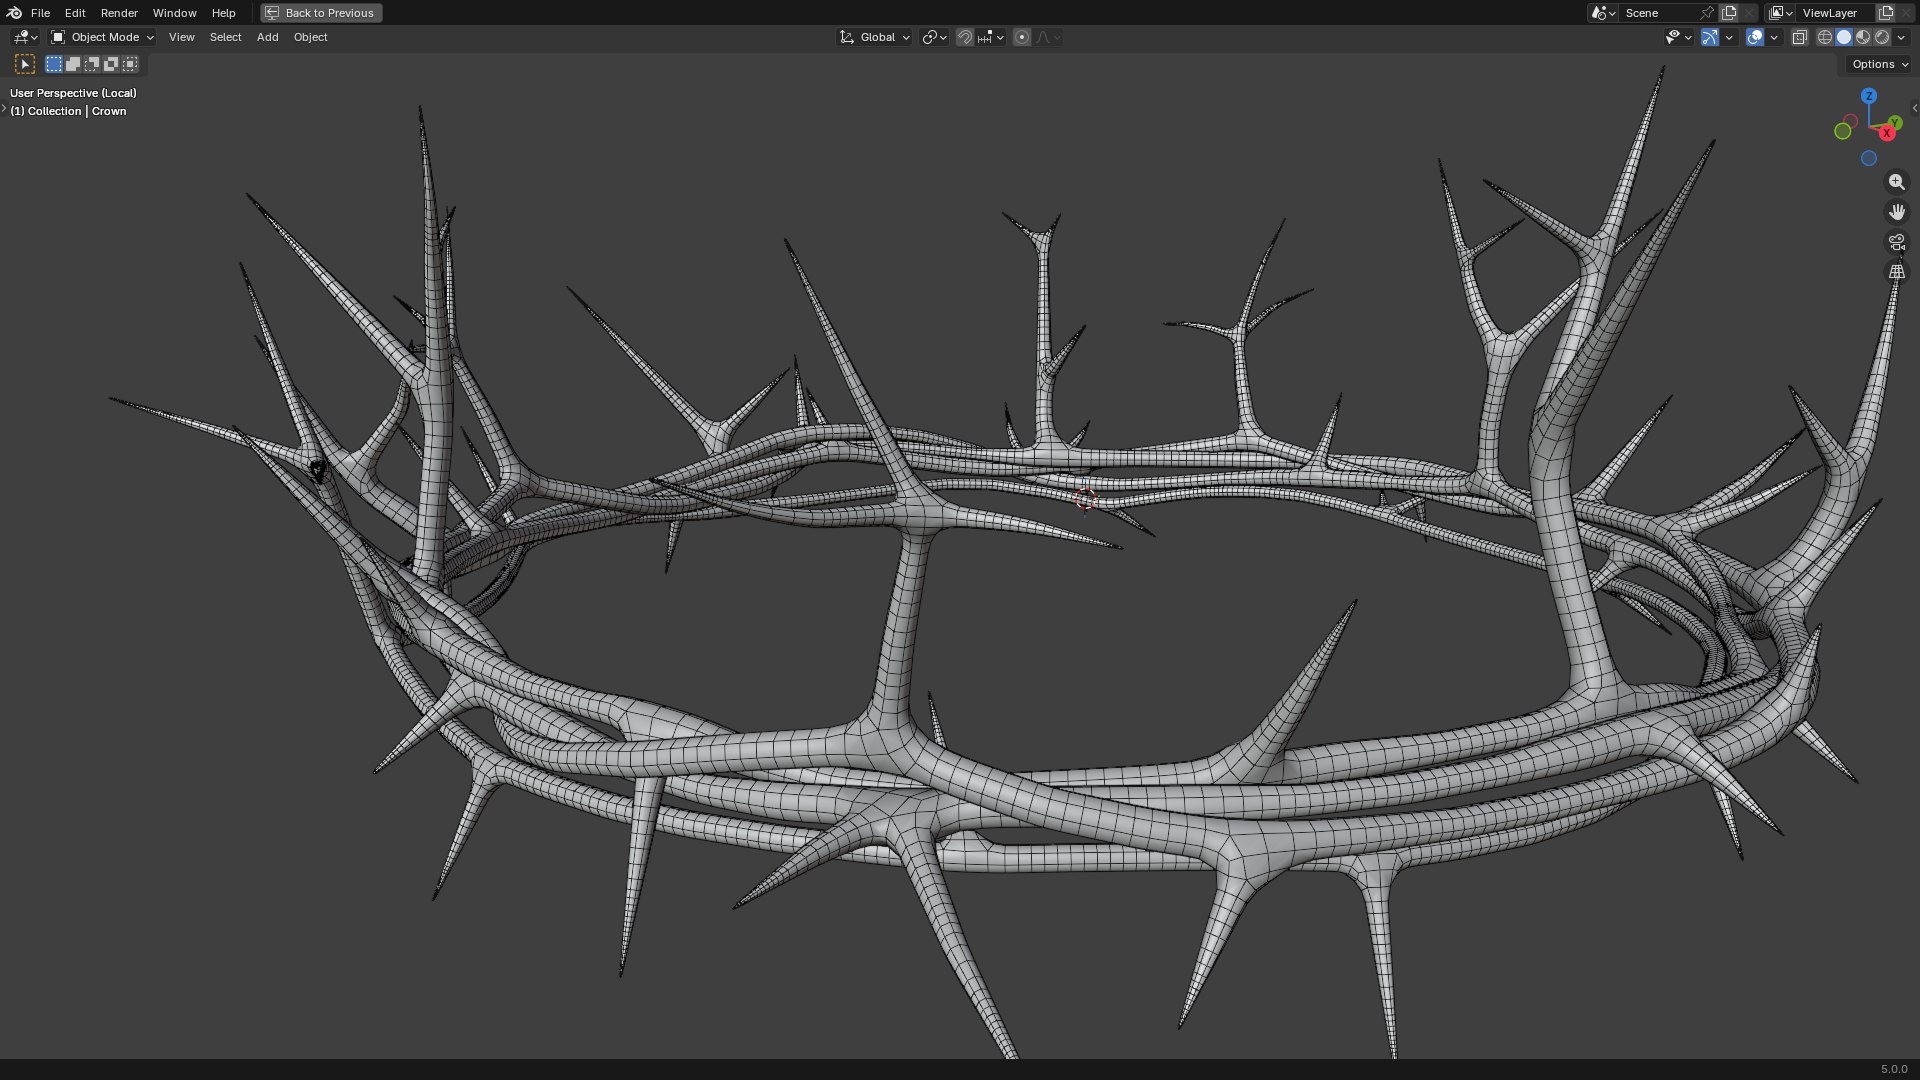
Task: Click the 3D cursor in viewport
Action: pos(1086,499)
